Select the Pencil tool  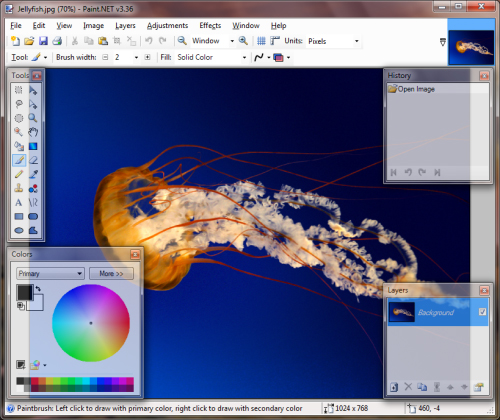[19, 174]
